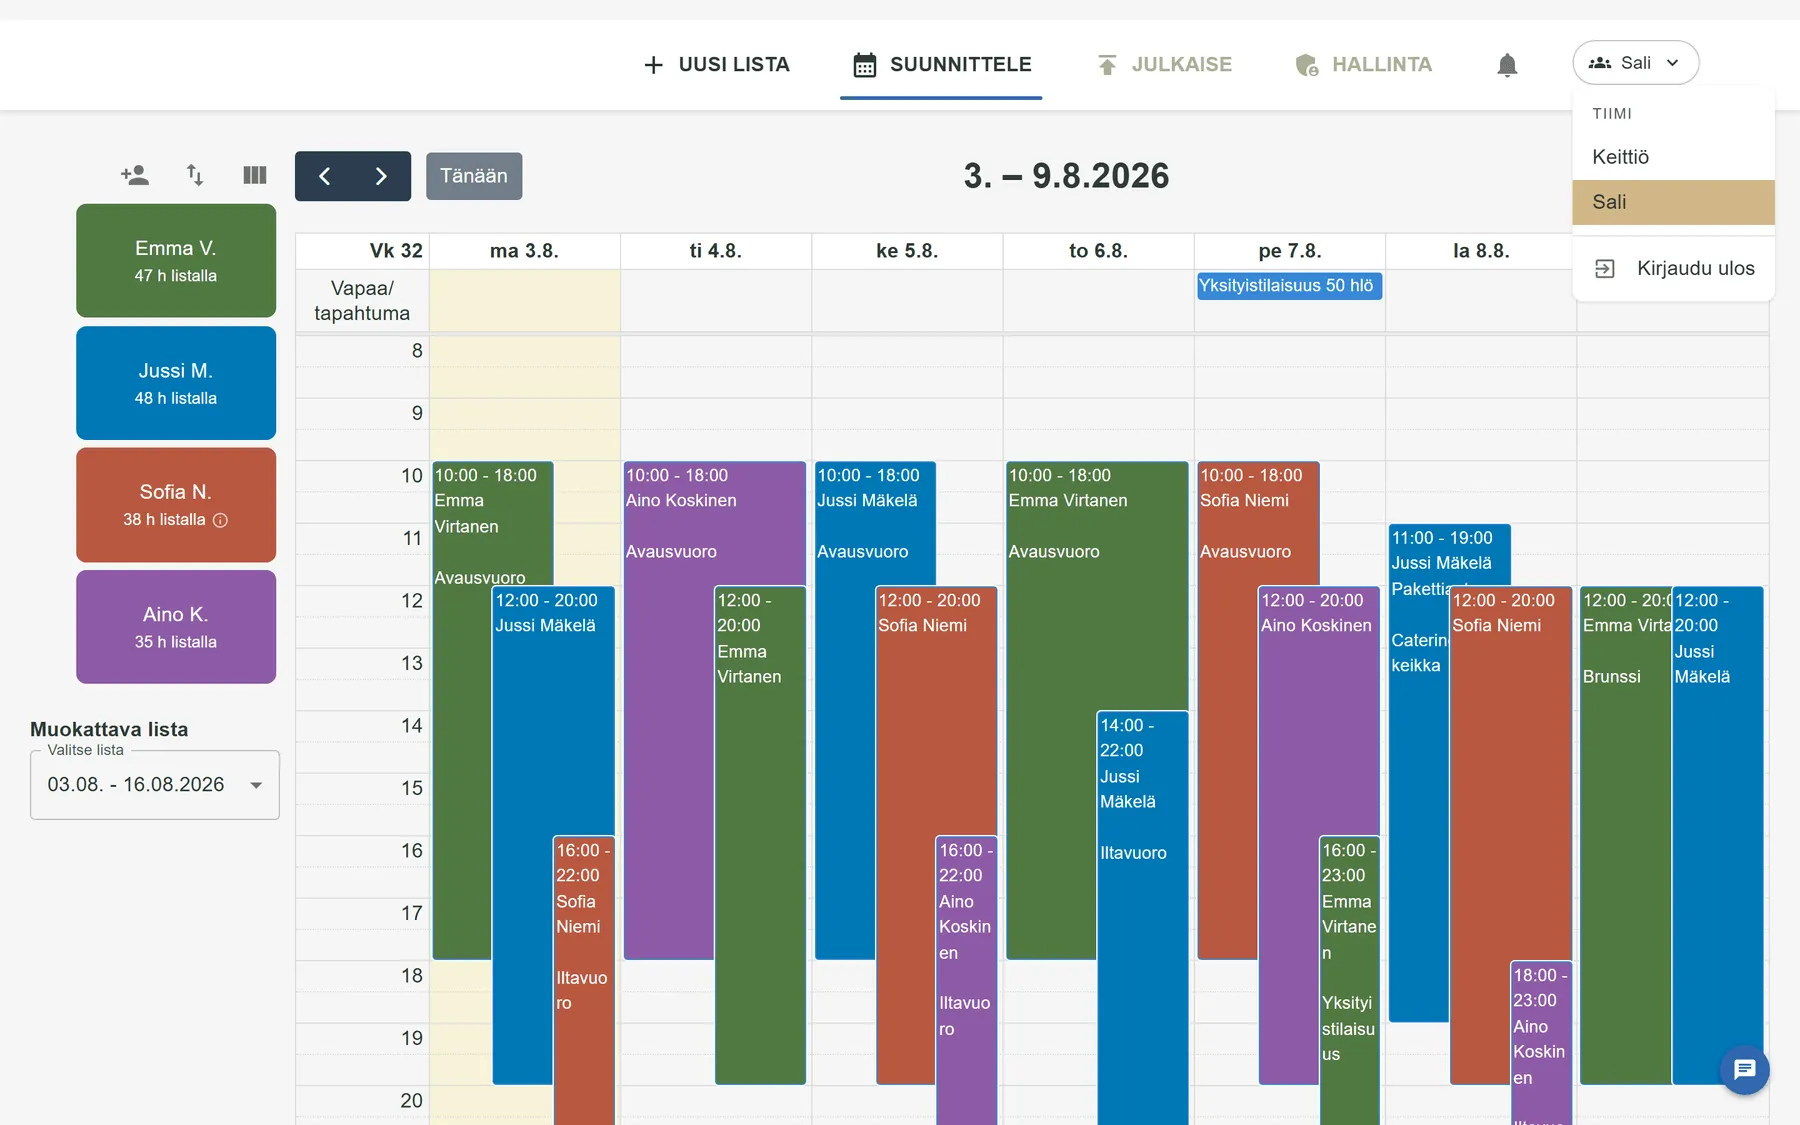Image resolution: width=1800 pixels, height=1125 pixels.
Task: Open the chat bubble widget
Action: coord(1745,1070)
